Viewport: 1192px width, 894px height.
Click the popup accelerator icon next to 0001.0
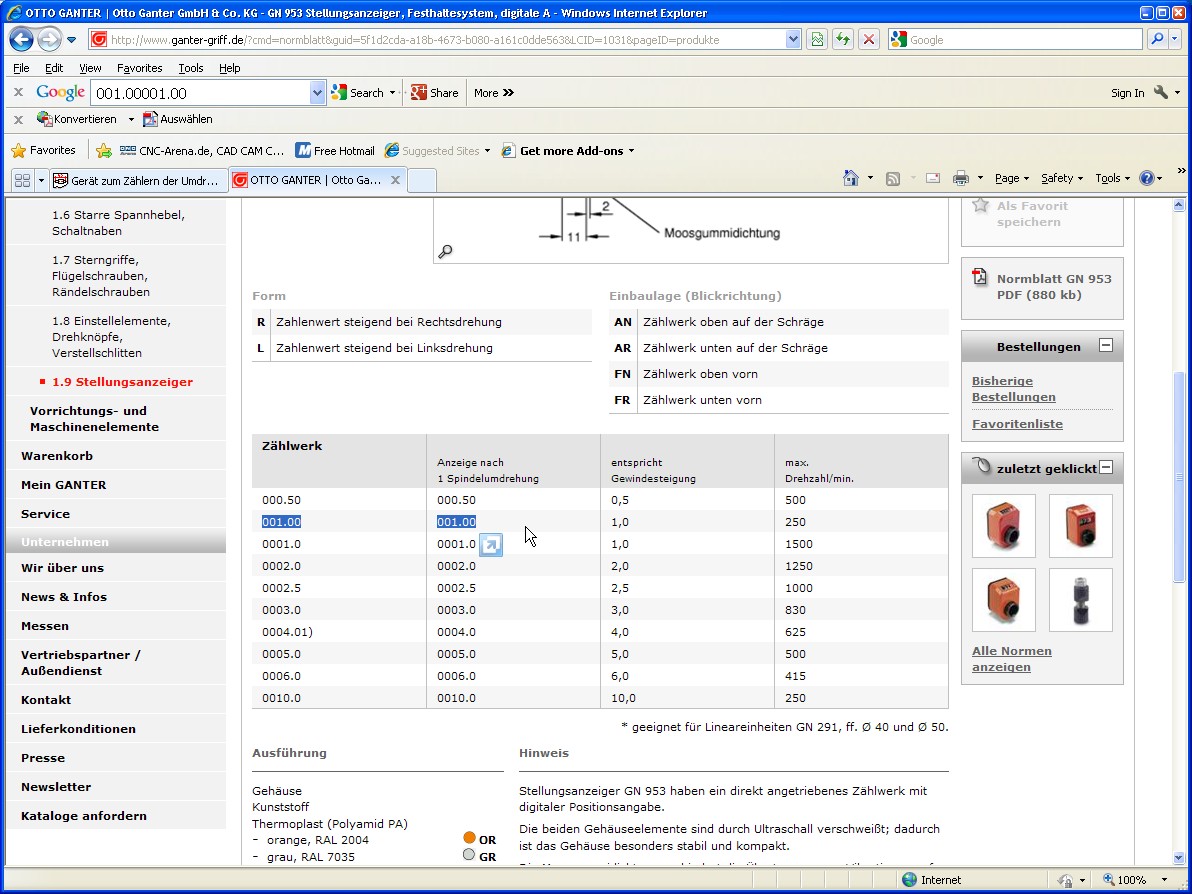point(491,545)
